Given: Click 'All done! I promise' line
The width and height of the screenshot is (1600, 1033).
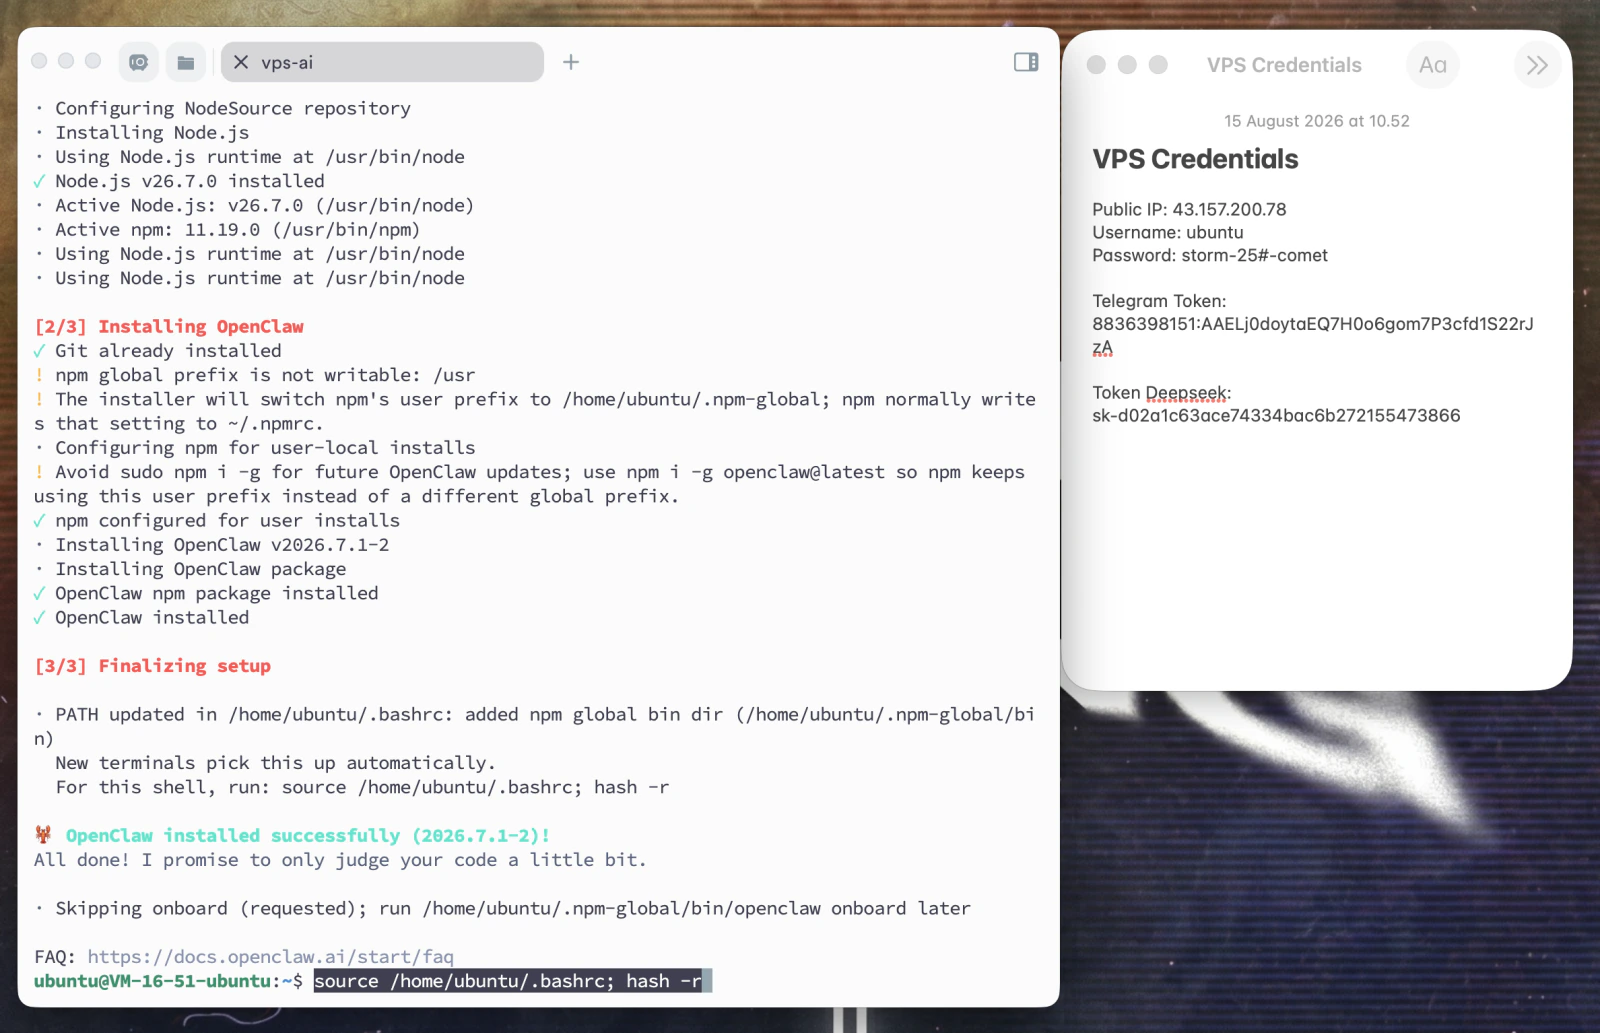Looking at the screenshot, I should coord(340,860).
